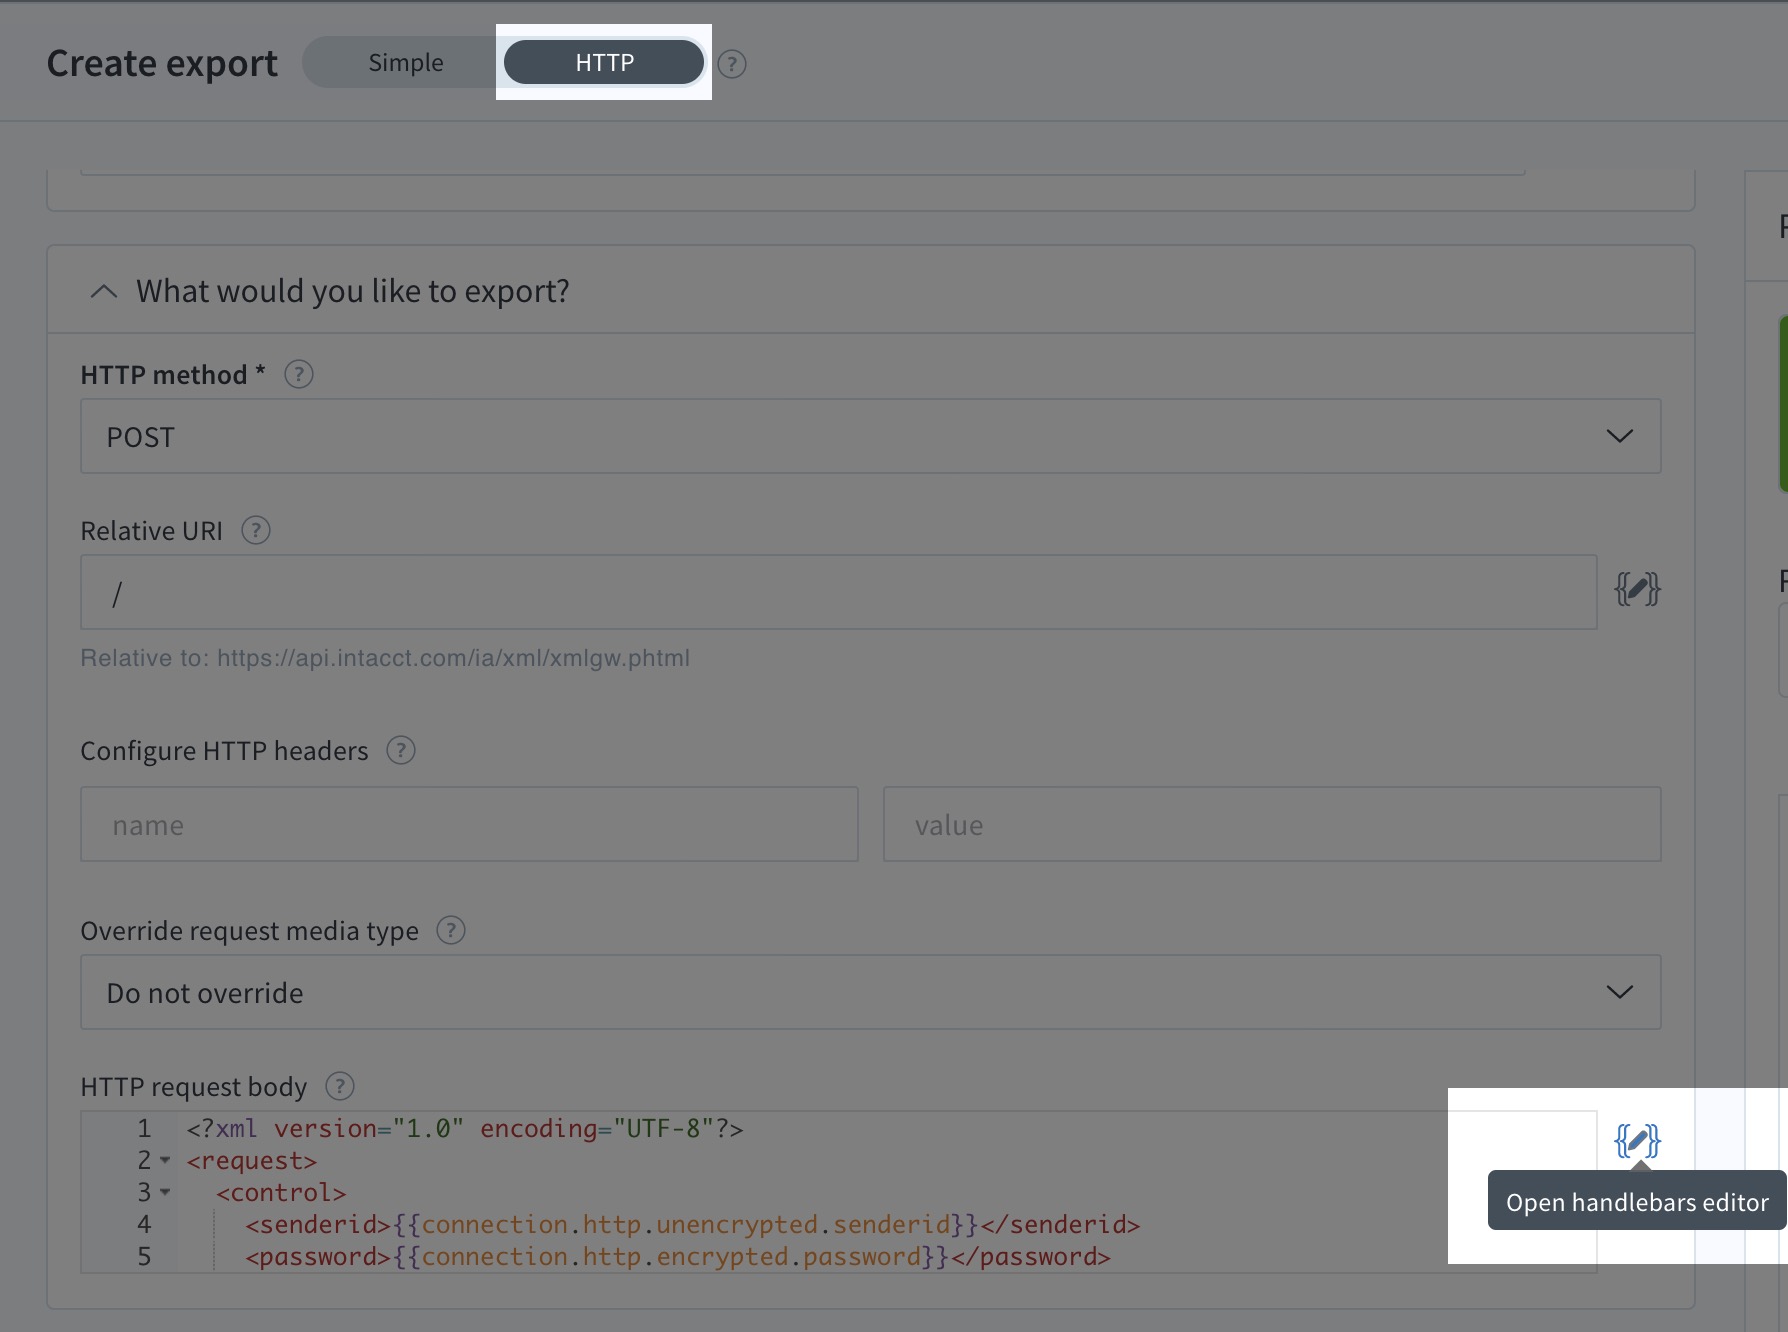Click the header name input field
Screen dimensions: 1788x1332
click(468, 824)
